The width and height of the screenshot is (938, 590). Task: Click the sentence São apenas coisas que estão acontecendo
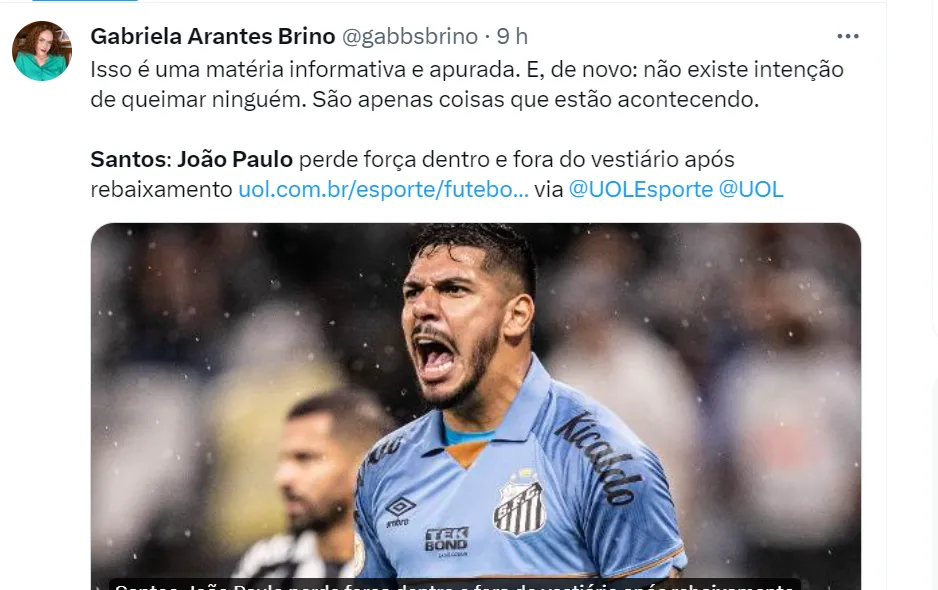click(535, 99)
